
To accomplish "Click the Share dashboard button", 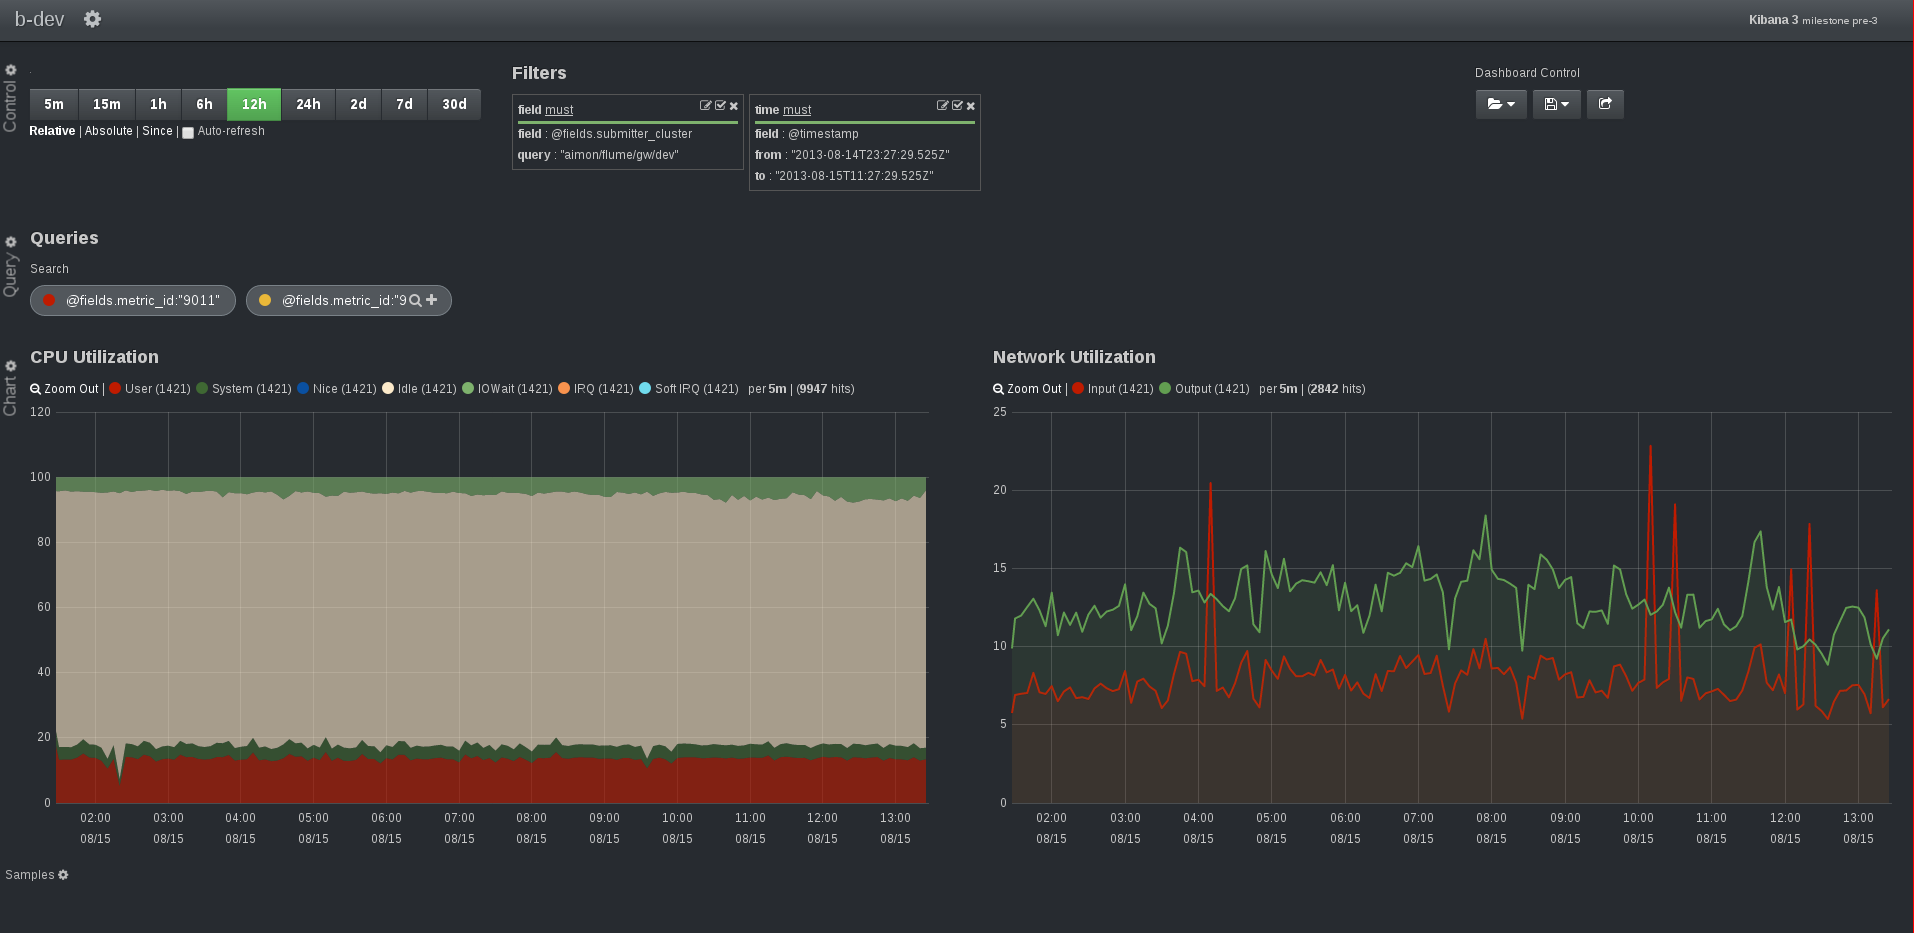I will [1605, 104].
